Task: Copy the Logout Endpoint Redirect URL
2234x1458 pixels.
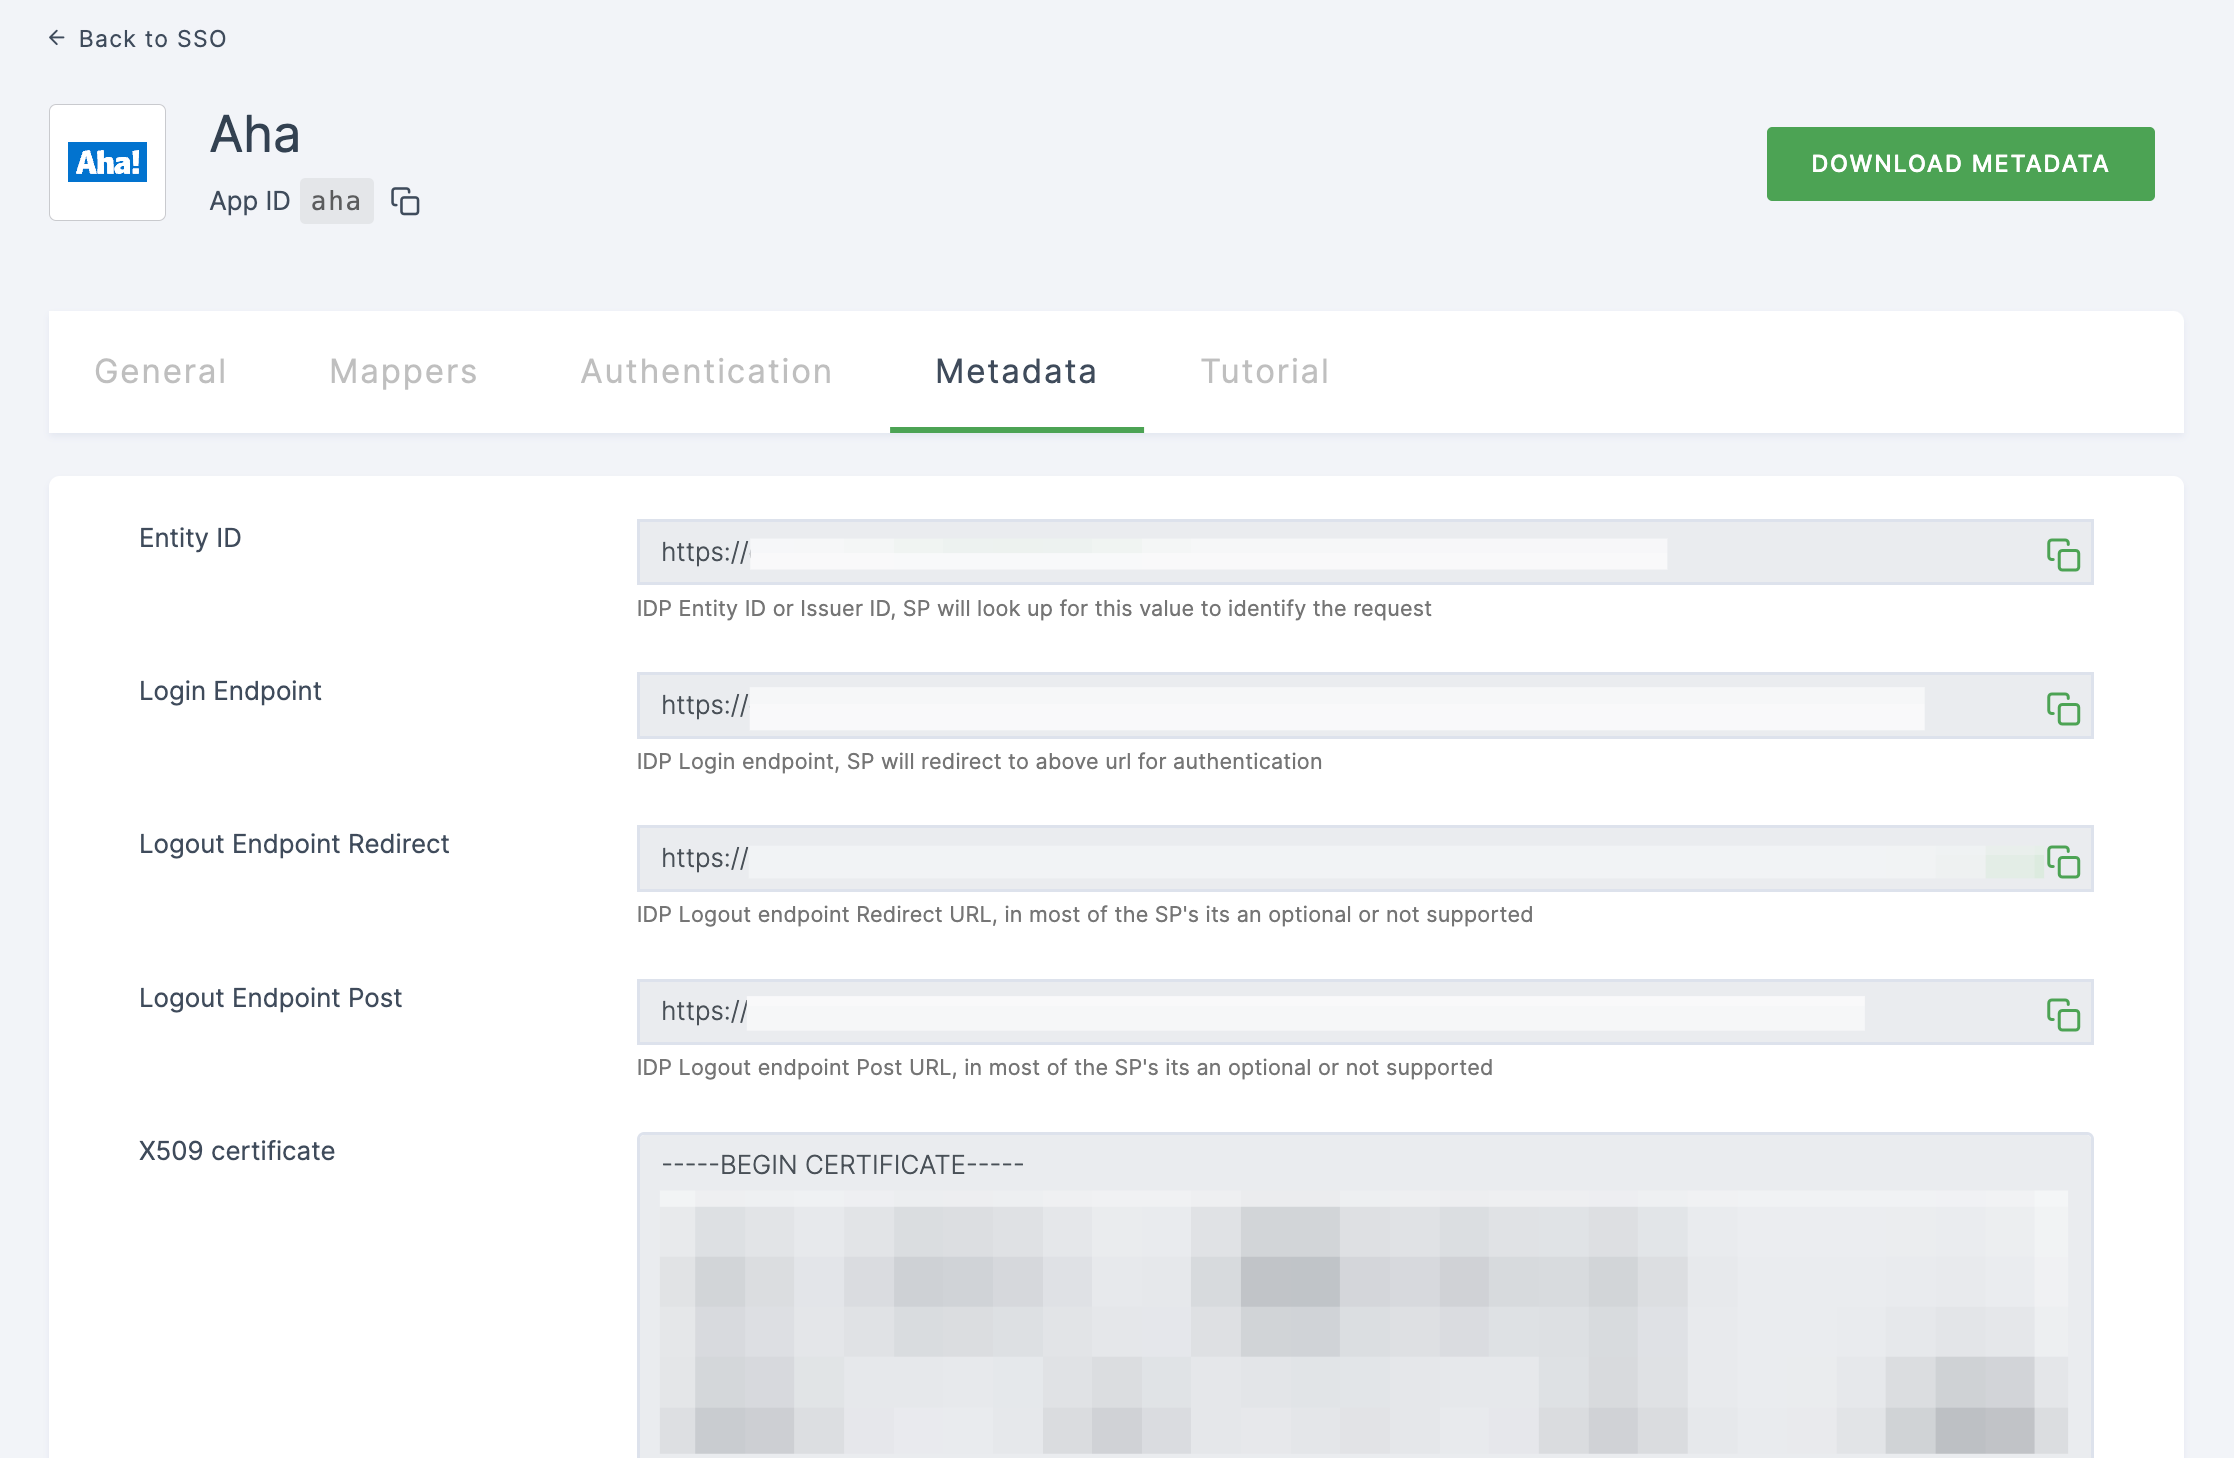Action: pos(2063,861)
